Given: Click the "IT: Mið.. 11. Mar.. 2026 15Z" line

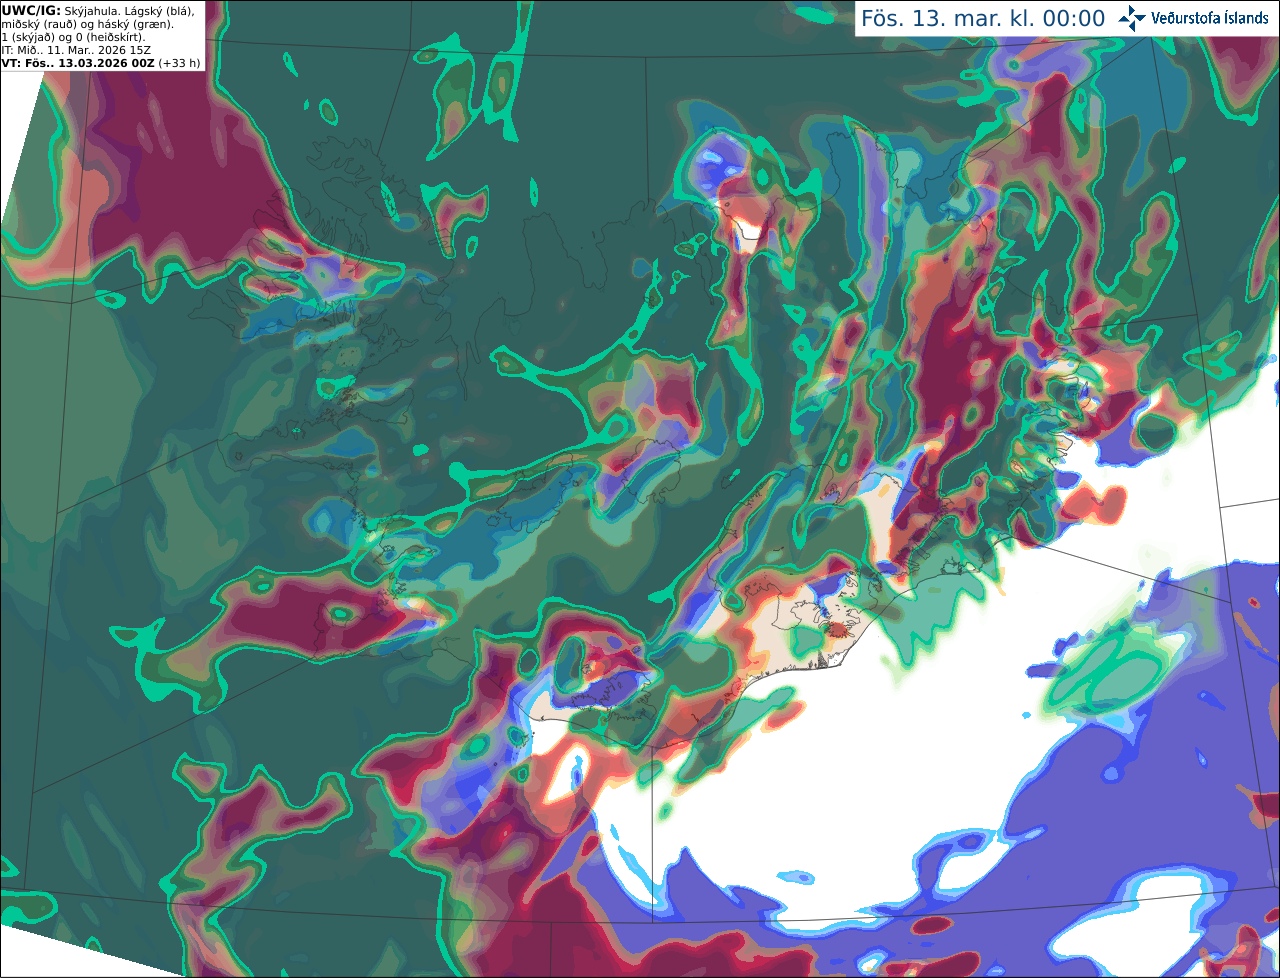Looking at the screenshot, I should point(77,50).
